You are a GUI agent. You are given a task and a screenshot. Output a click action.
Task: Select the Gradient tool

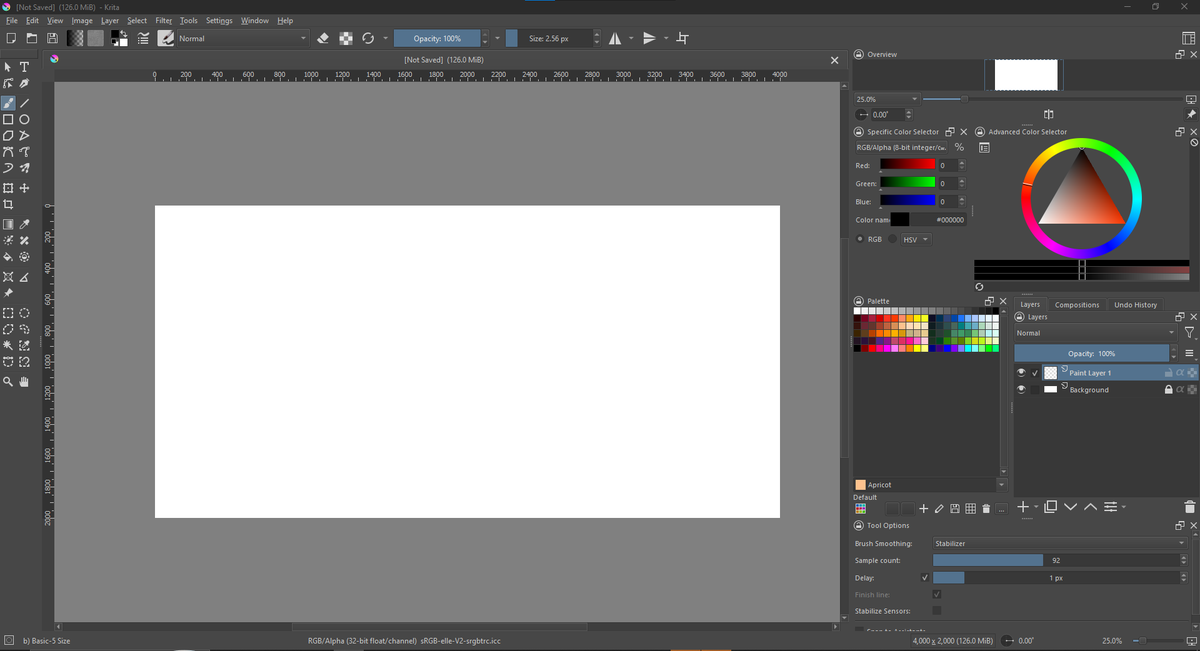(8, 225)
